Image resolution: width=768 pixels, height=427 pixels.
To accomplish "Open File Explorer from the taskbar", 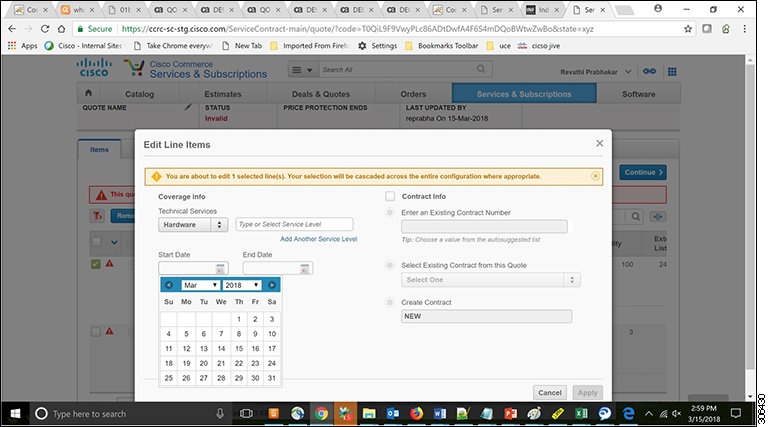I will coord(369,414).
